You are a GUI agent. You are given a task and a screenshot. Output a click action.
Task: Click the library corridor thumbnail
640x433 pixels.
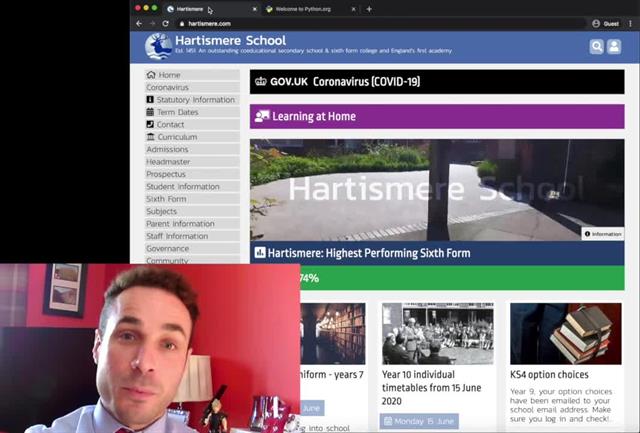333,333
